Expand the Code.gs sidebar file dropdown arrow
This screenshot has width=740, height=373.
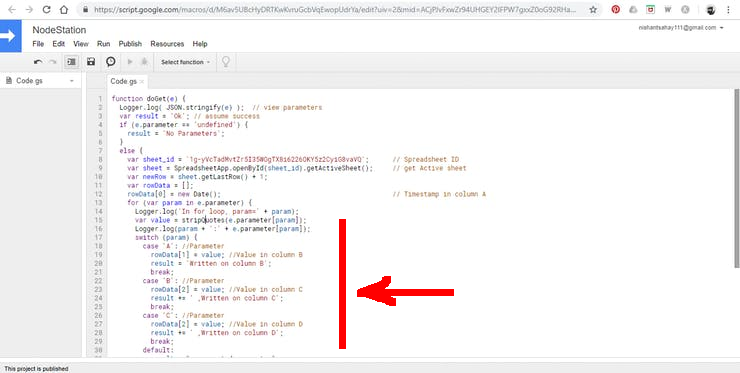pyautogui.click(x=72, y=81)
